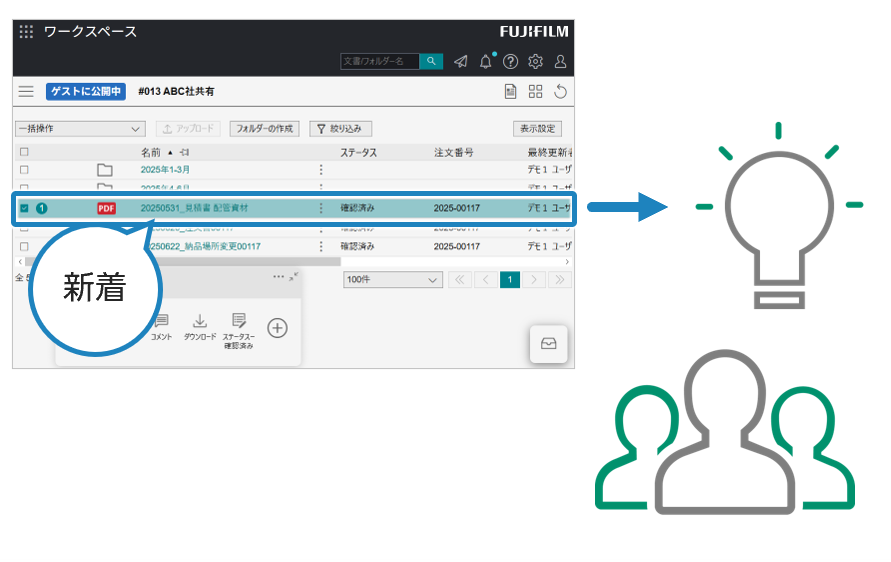Click the search magnifier button
The width and height of the screenshot is (891, 562).
tap(431, 61)
